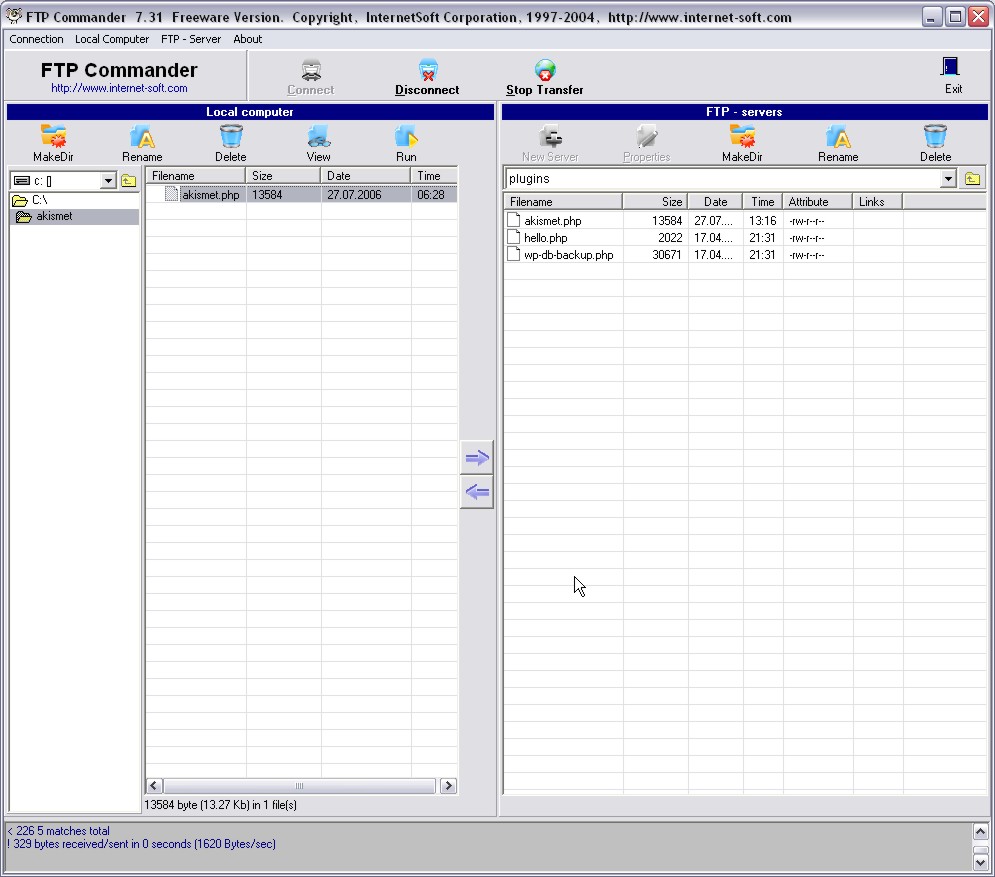This screenshot has height=877, width=995.
Task: Click remote akismet.php file icon
Action: pyautogui.click(x=514, y=220)
